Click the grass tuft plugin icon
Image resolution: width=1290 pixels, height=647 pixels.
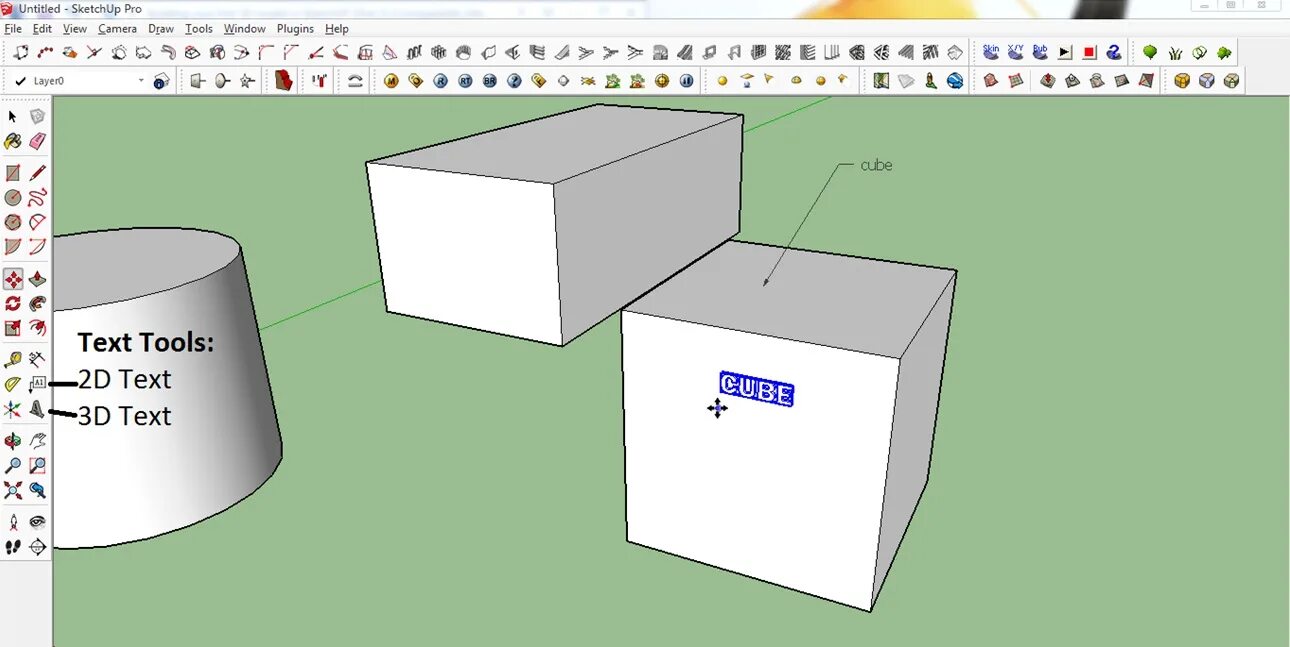1175,52
